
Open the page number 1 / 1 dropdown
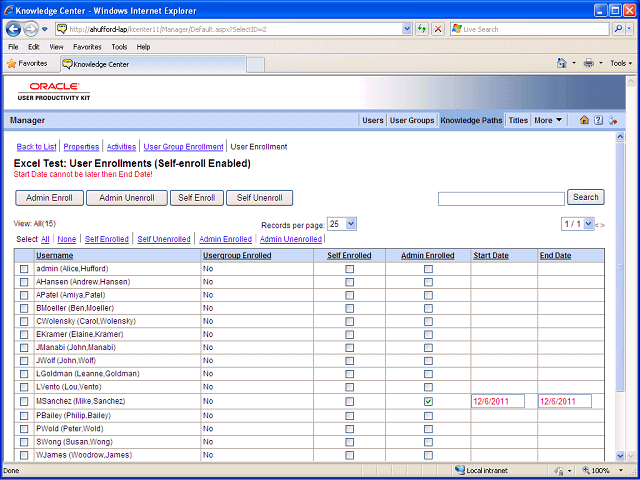577,224
